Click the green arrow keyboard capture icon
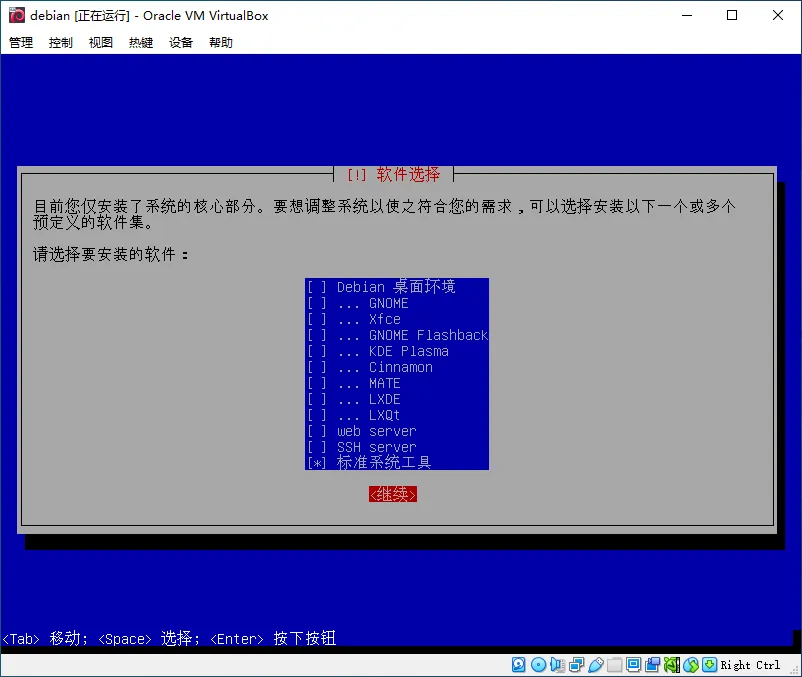The image size is (802, 677). 709,665
